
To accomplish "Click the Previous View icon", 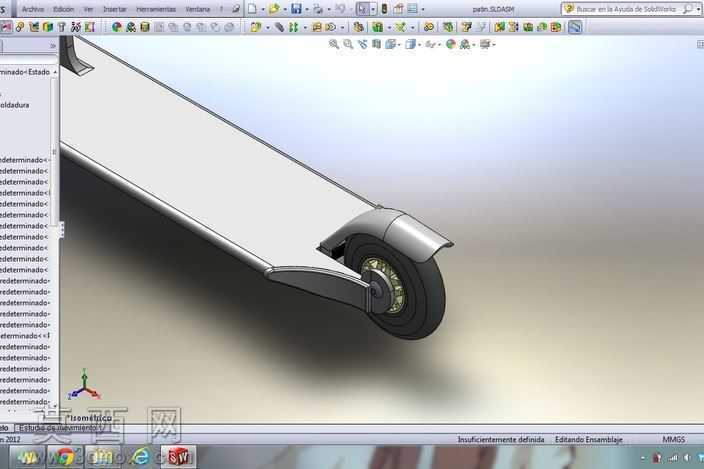I will coord(362,44).
